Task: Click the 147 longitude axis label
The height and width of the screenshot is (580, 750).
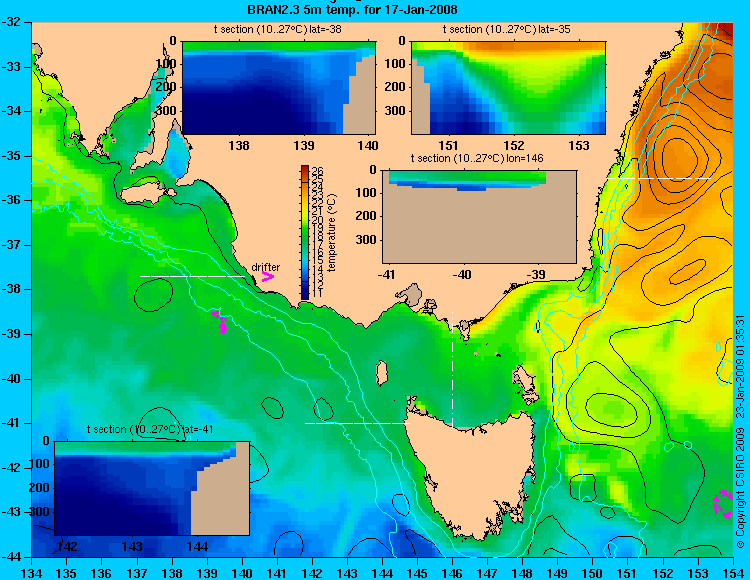Action: [x=487, y=573]
